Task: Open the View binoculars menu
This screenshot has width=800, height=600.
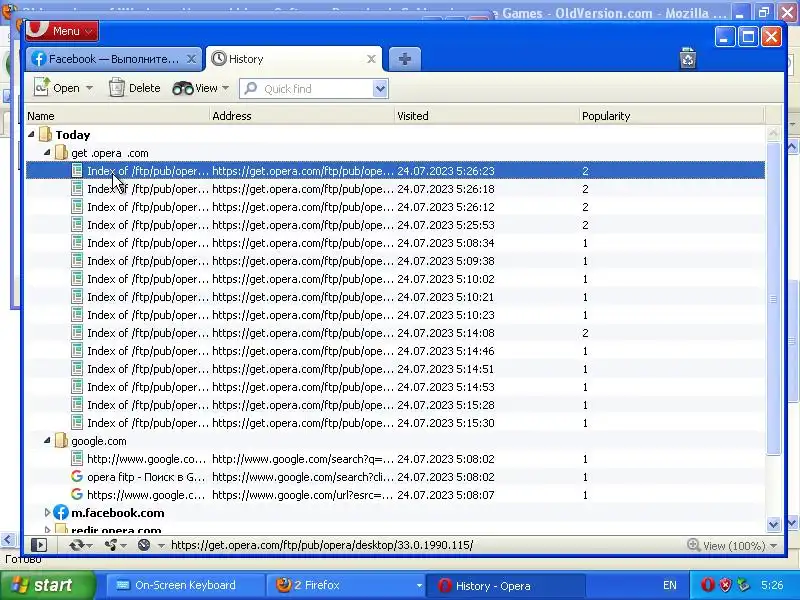Action: tap(201, 88)
